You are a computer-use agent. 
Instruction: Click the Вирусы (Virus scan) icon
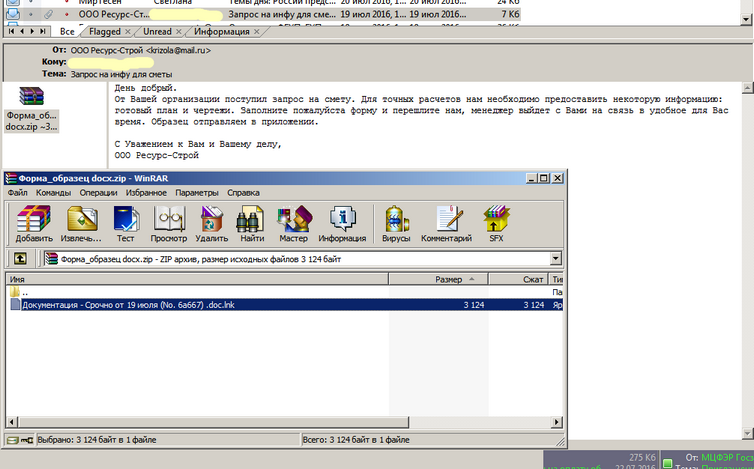(x=396, y=224)
